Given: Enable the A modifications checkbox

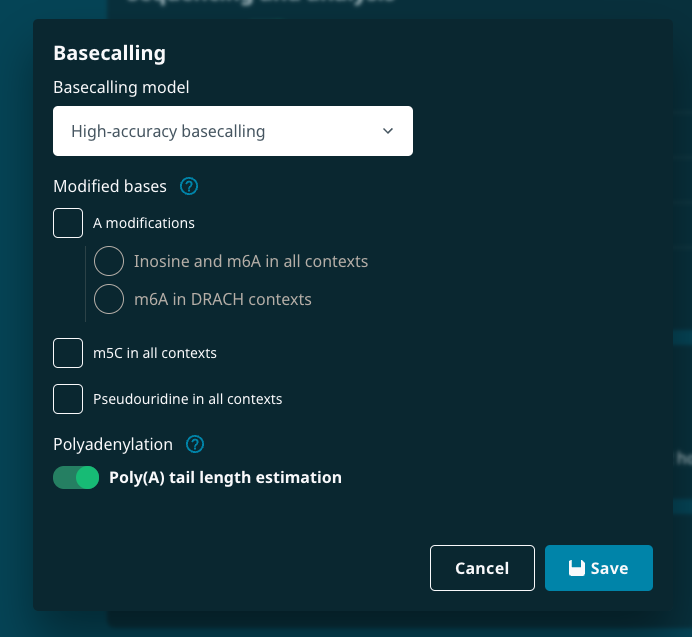Looking at the screenshot, I should click(68, 223).
